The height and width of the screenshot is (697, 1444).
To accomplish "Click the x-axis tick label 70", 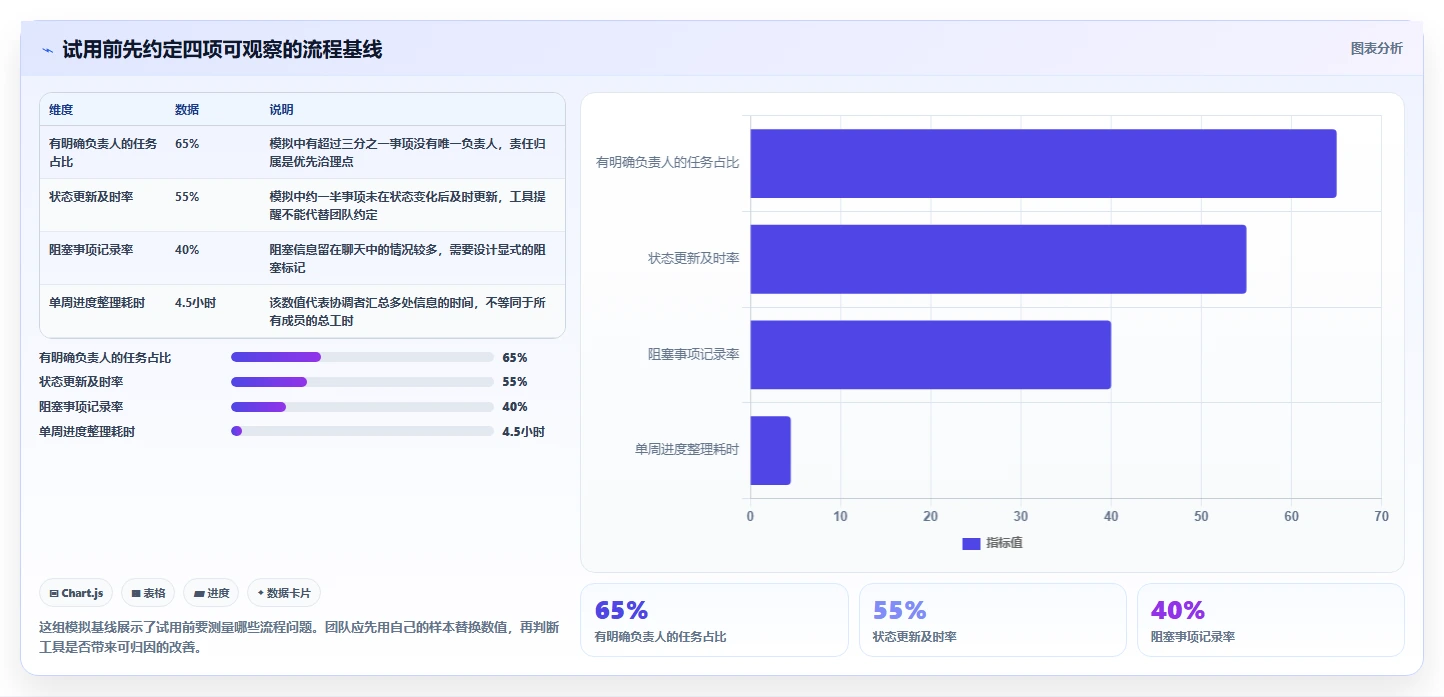I will pos(1381,516).
